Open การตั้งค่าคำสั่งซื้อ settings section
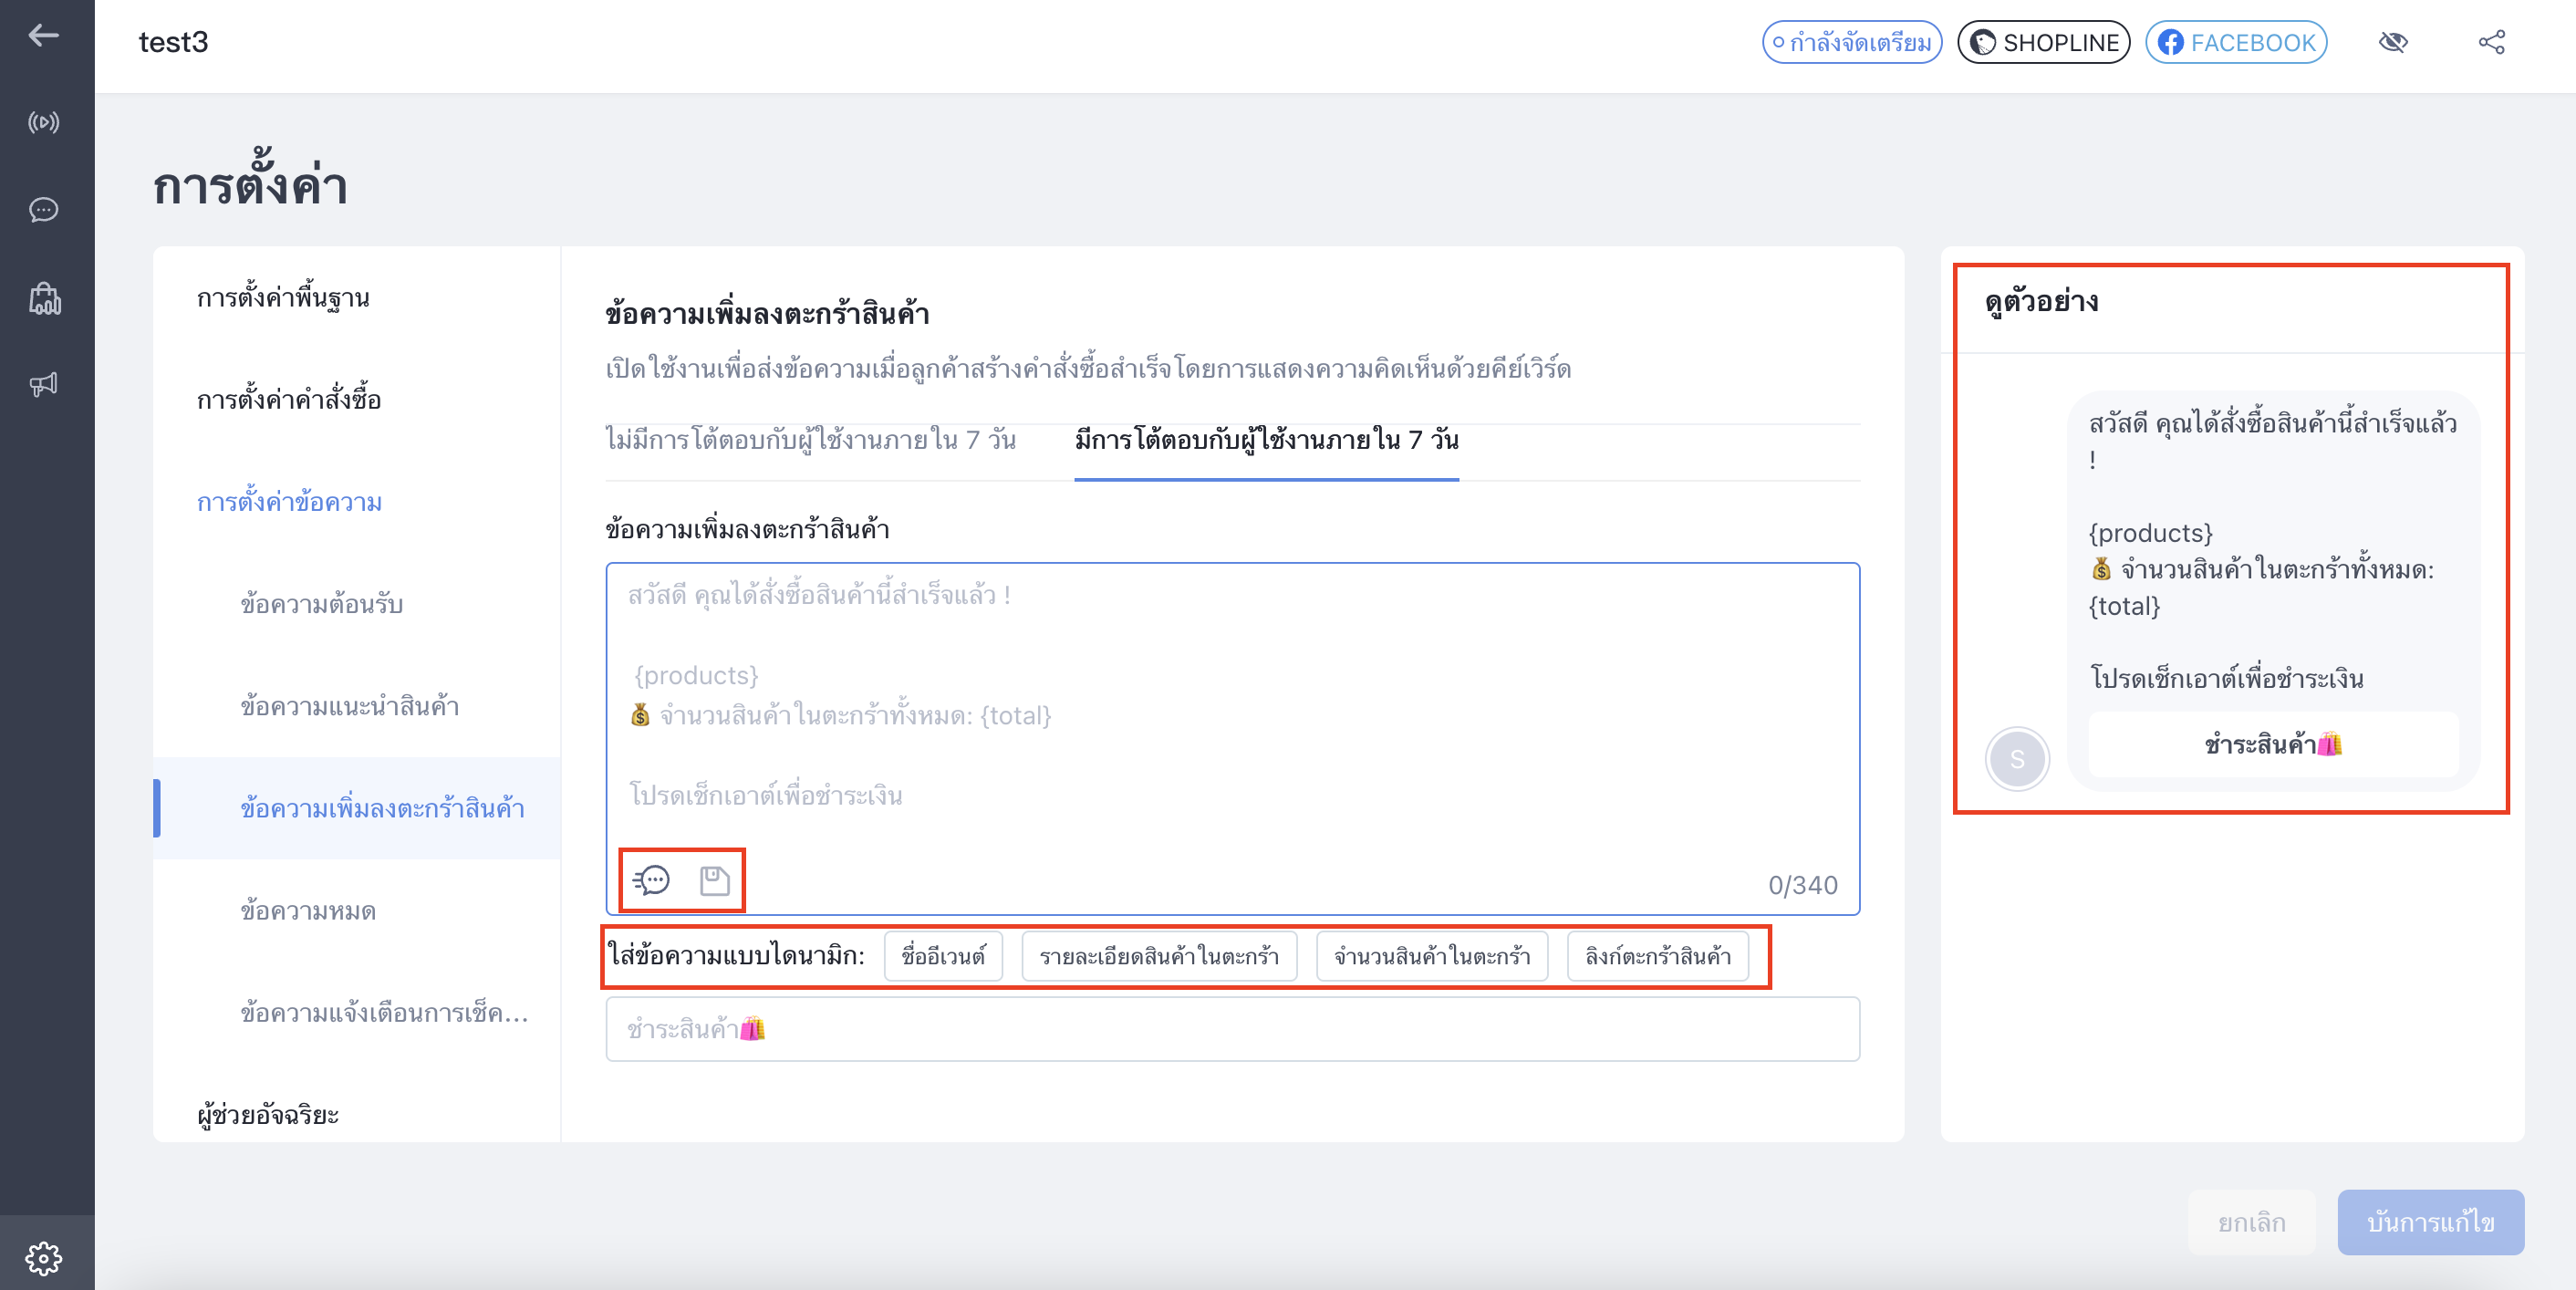 289,400
